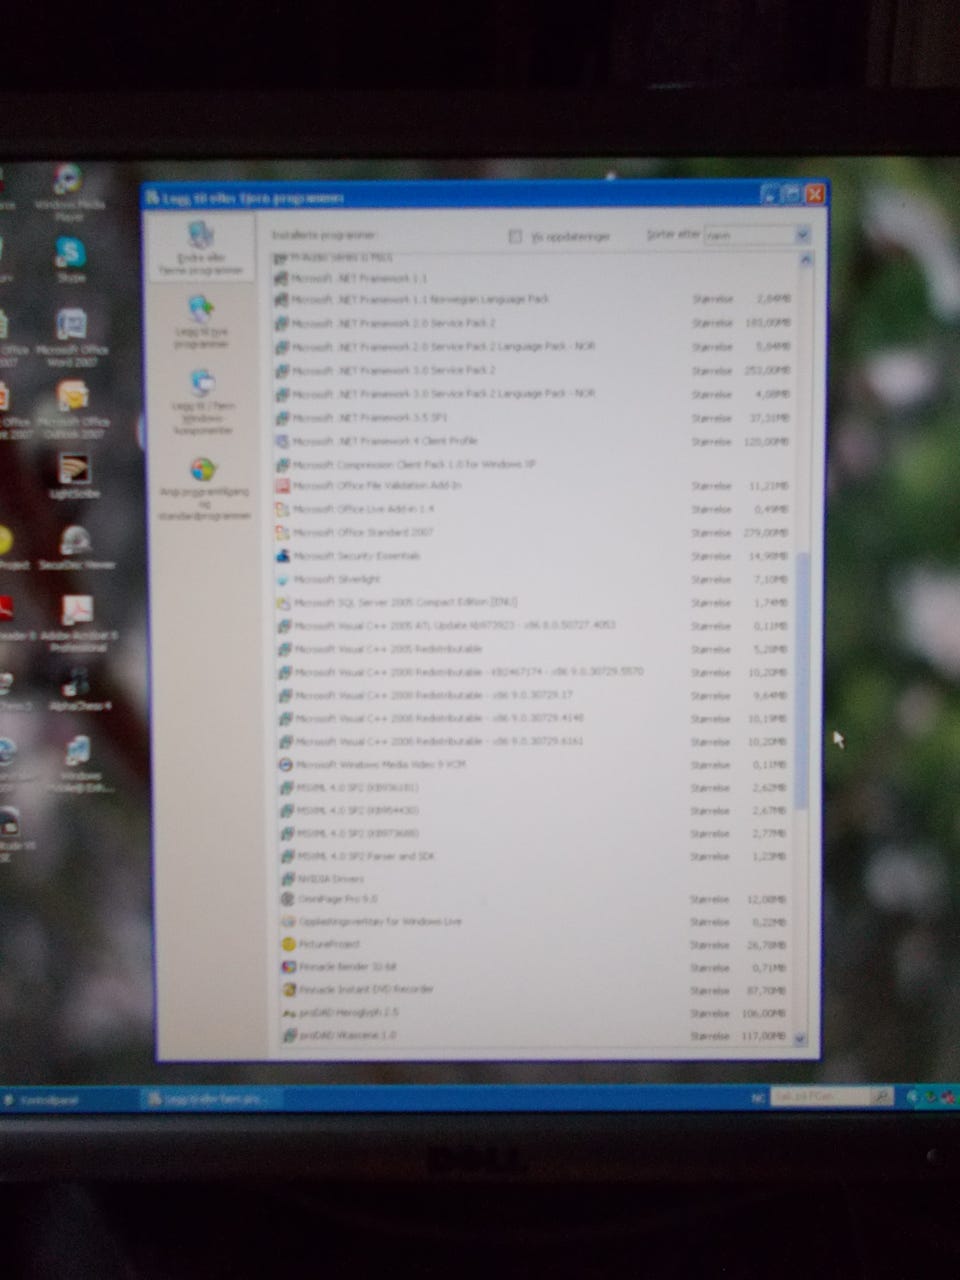Click the Microsoft Security Essentials icon
This screenshot has height=1280, width=960.
(283, 556)
